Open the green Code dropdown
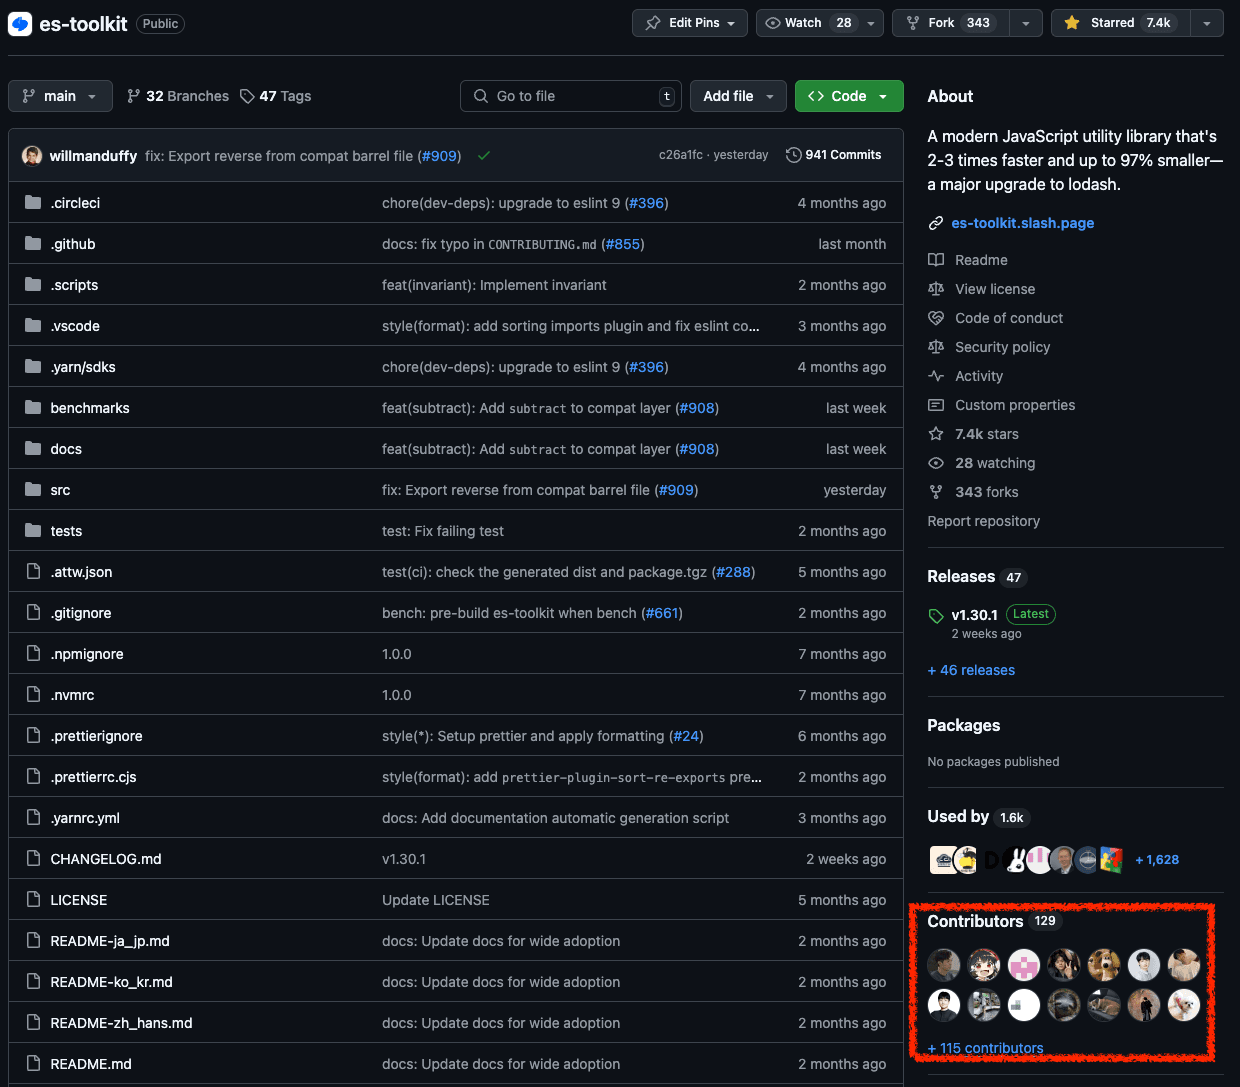1240x1087 pixels. (848, 96)
